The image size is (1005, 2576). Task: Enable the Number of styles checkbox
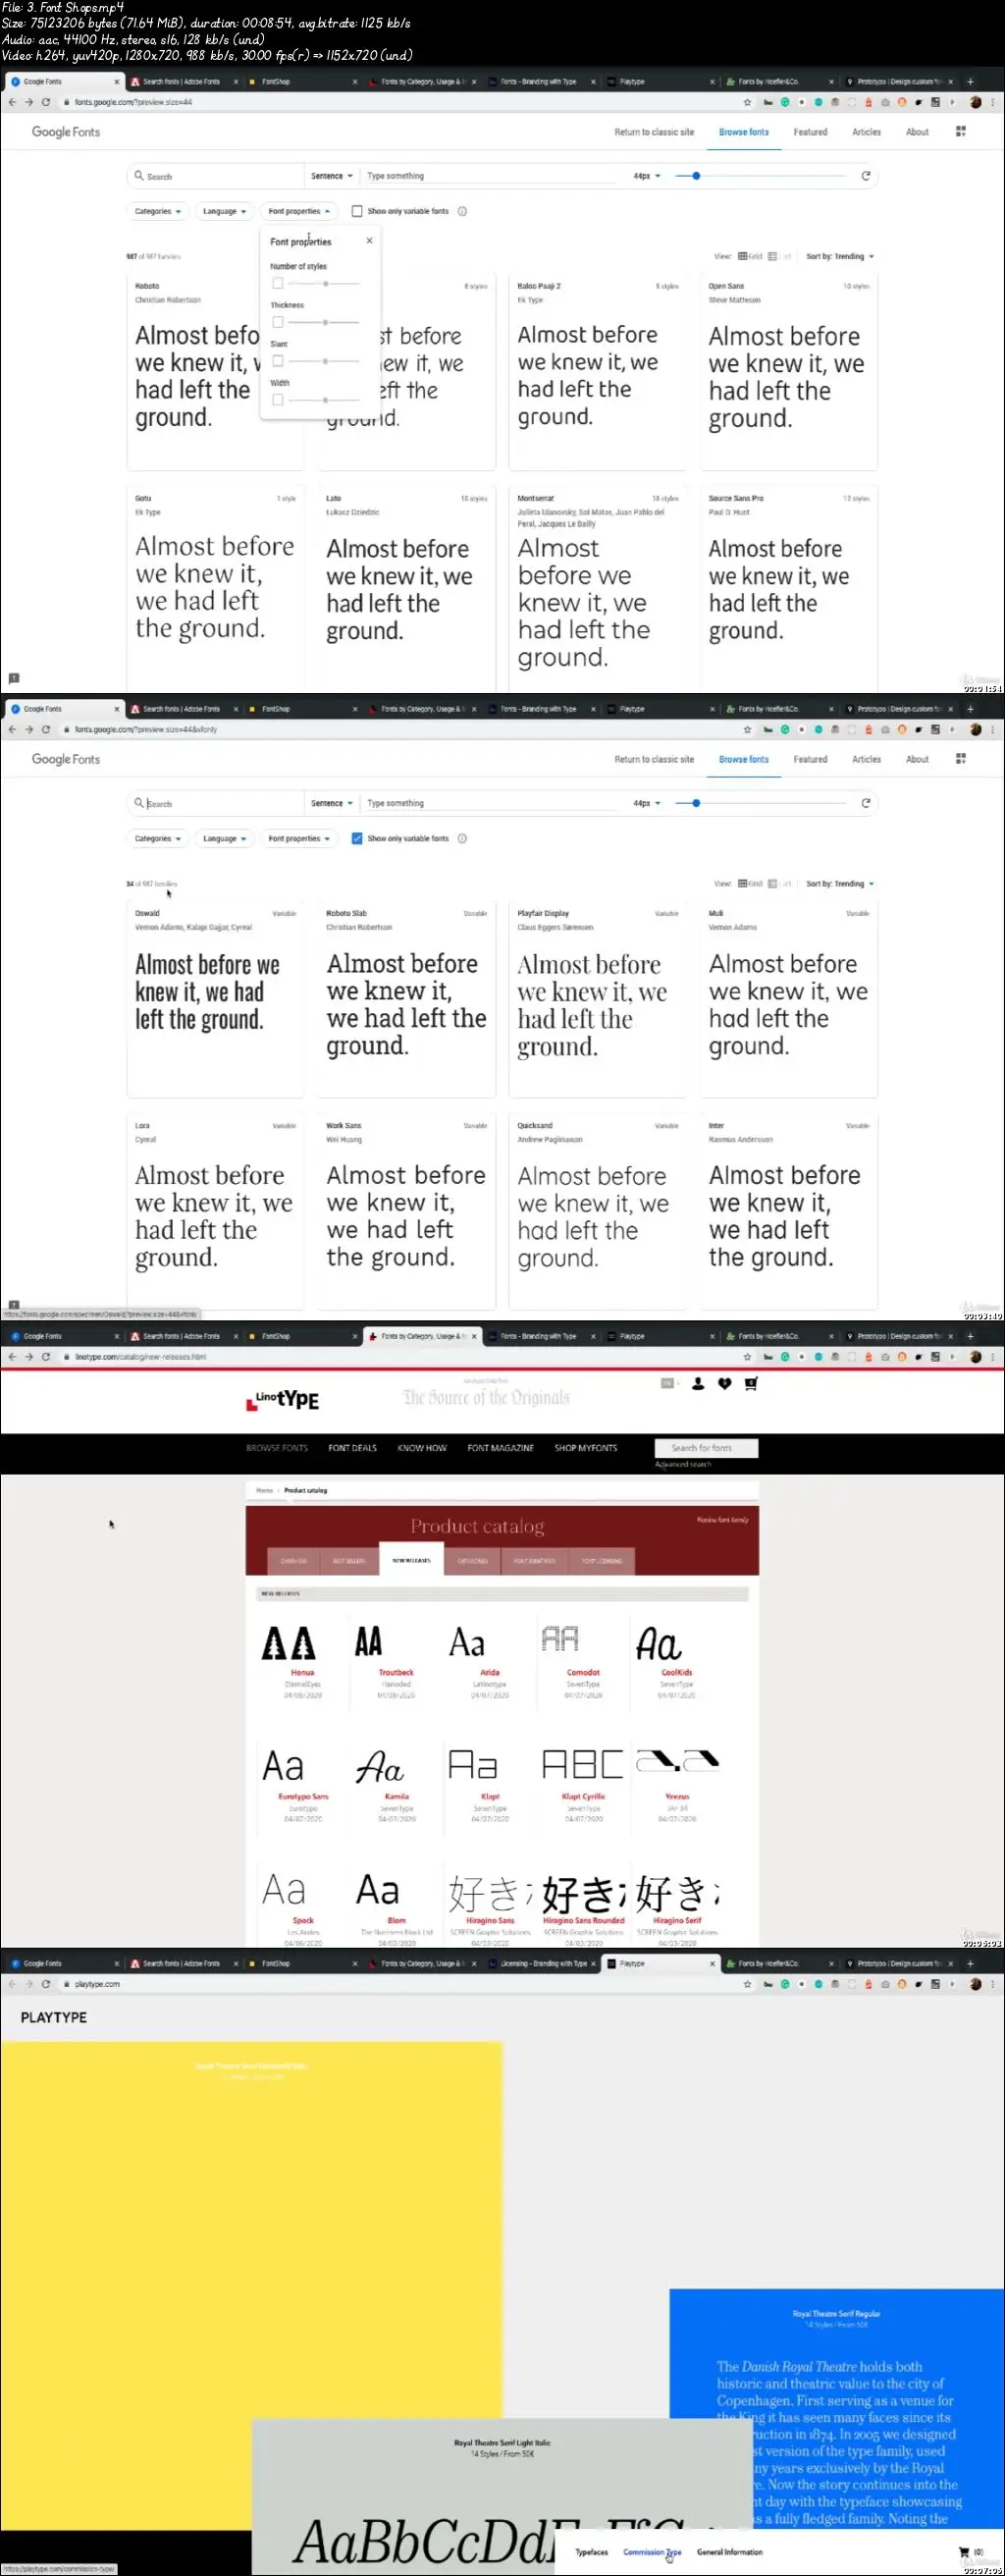click(x=278, y=283)
